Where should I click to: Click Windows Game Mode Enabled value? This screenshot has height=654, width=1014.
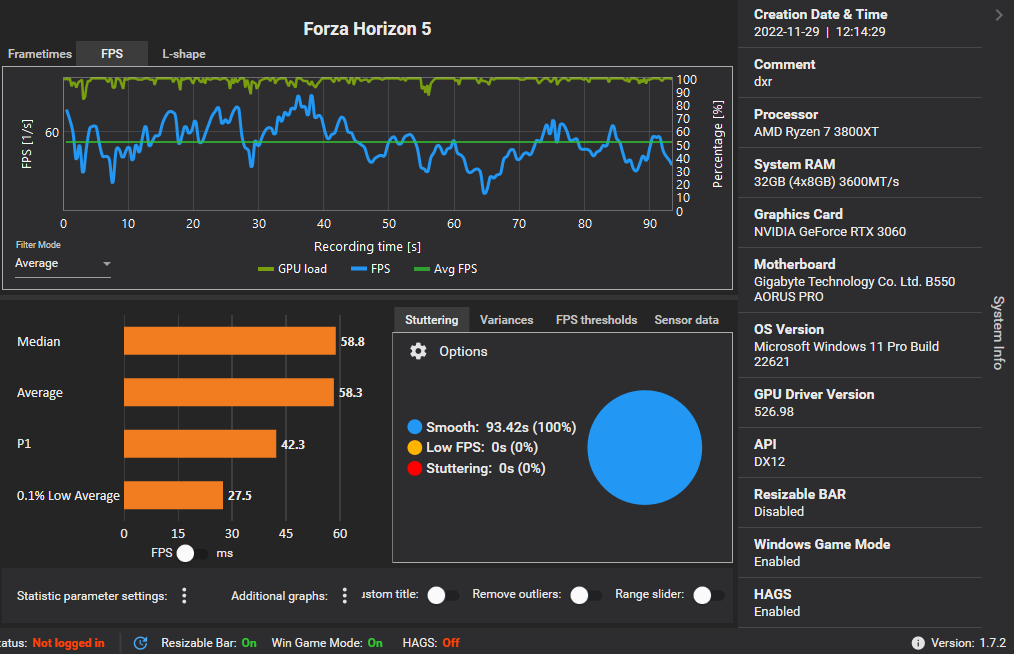777,561
